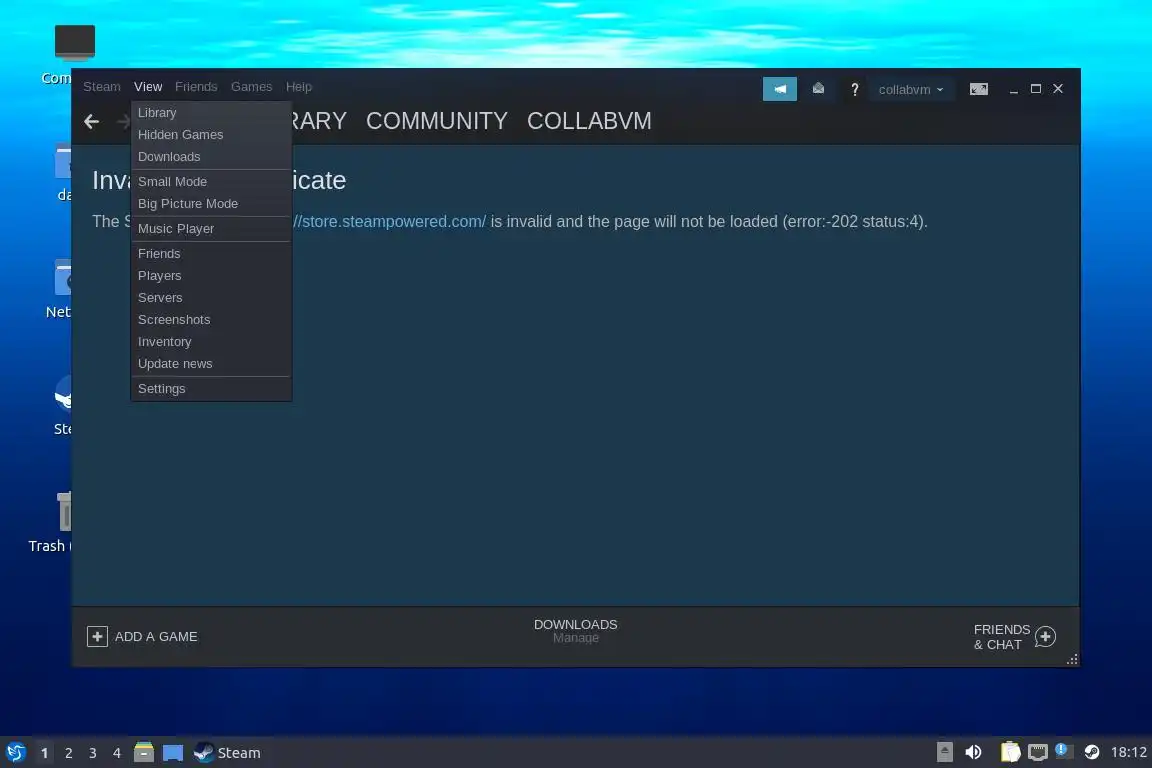1152x768 pixels.
Task: Switch to workspace 2
Action: [68, 753]
